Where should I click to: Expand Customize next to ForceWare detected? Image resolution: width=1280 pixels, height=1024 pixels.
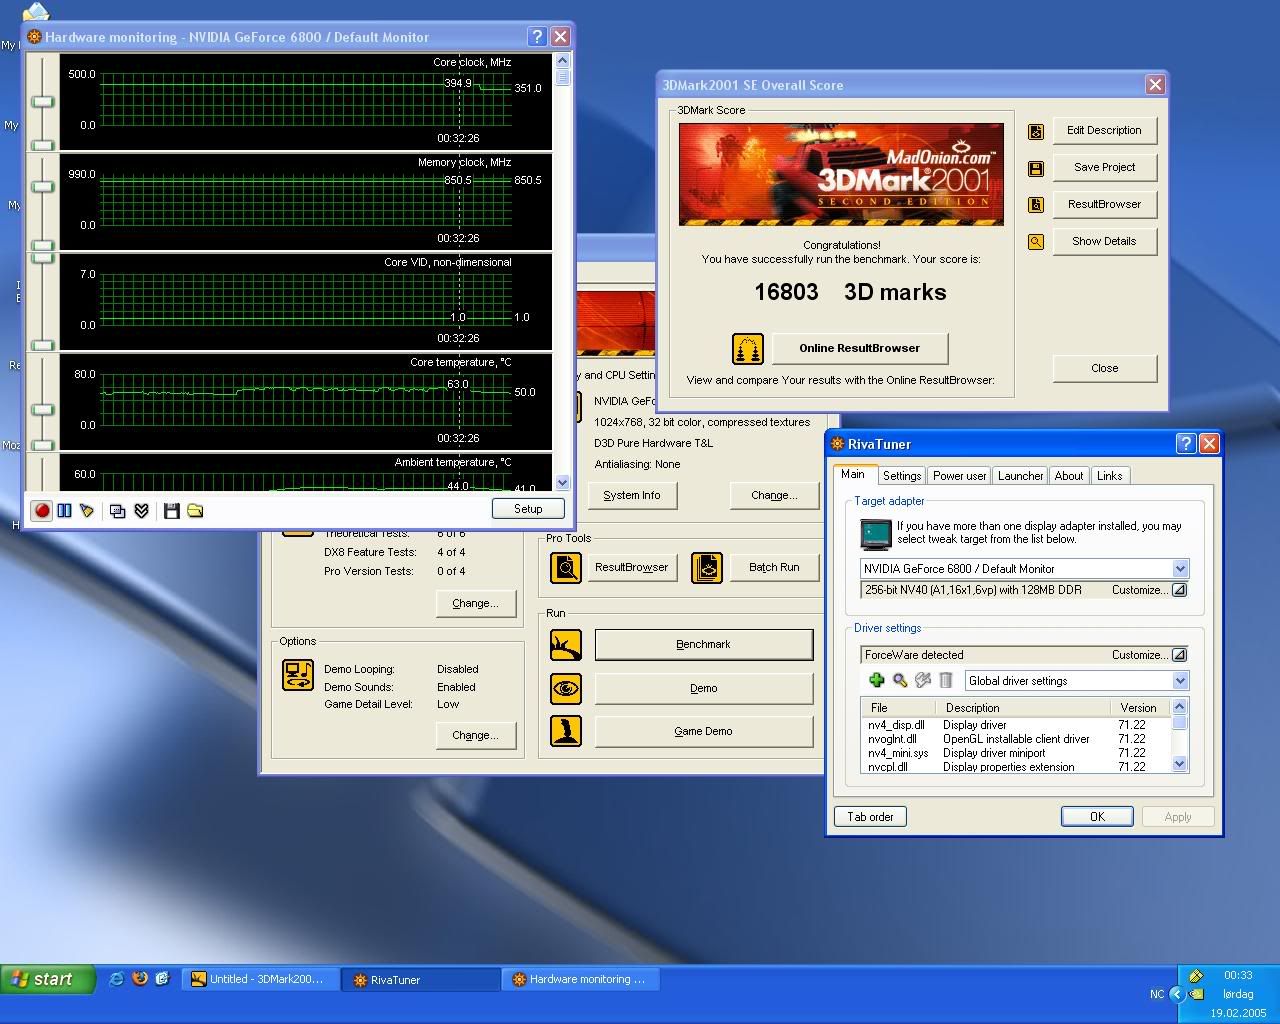(1179, 655)
